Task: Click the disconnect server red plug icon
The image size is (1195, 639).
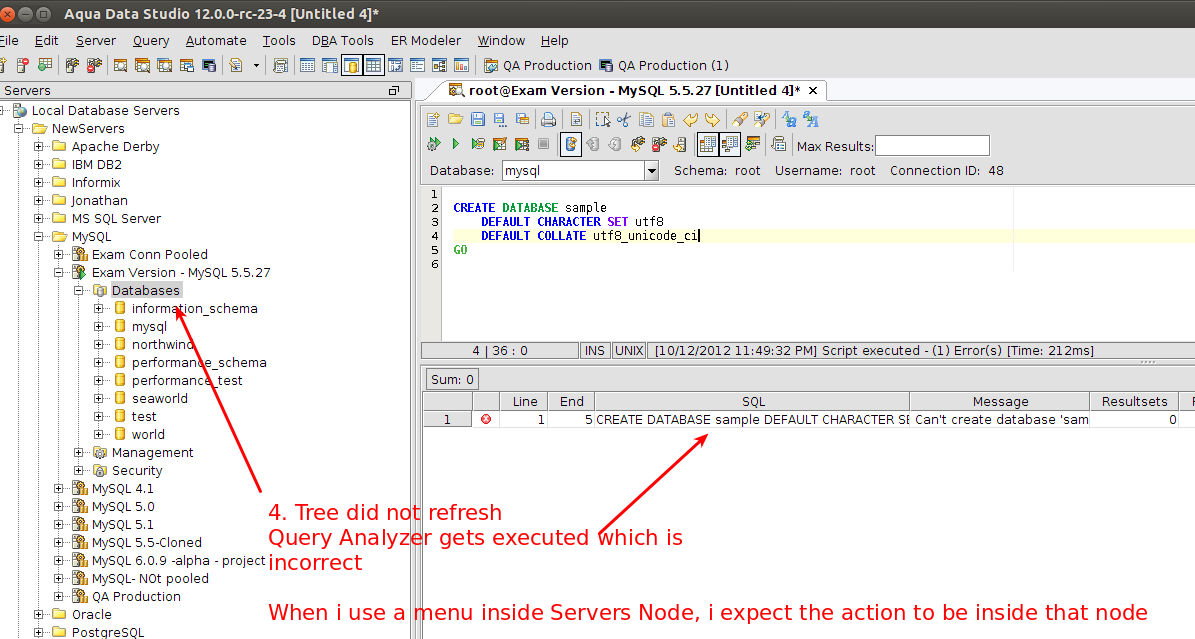Action: pos(94,66)
